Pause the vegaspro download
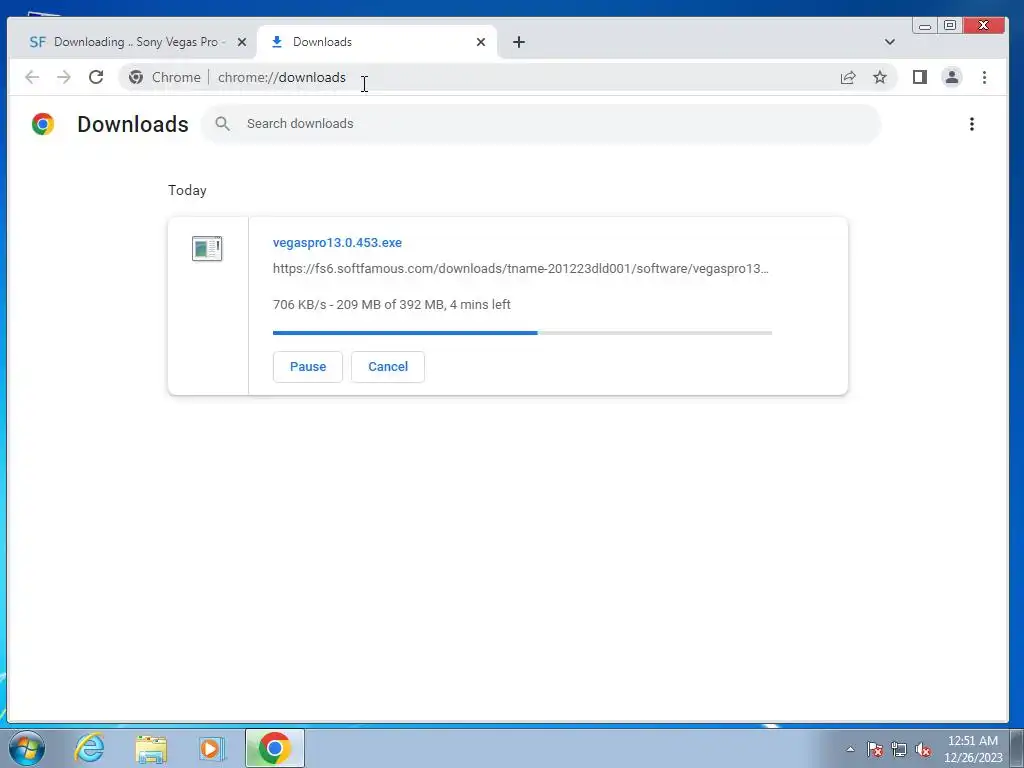The width and height of the screenshot is (1024, 768). click(308, 366)
